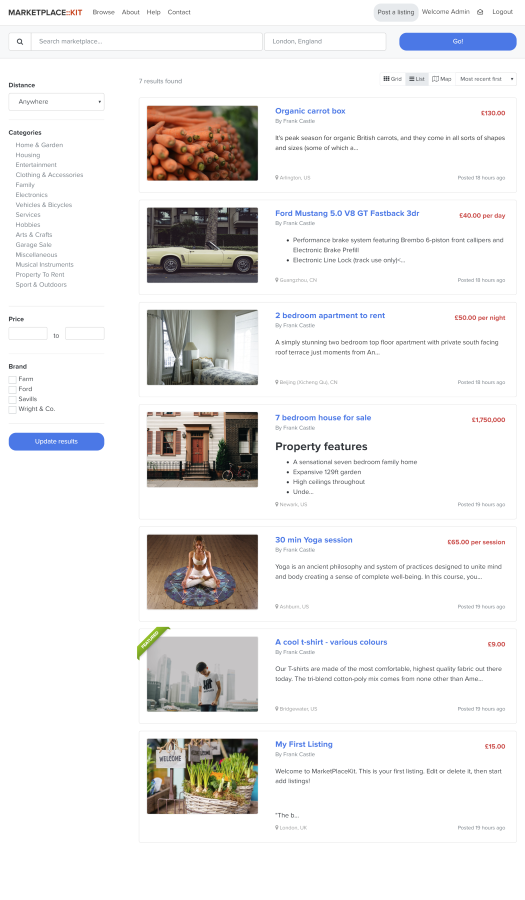Switch to Grid view

[x=392, y=79]
